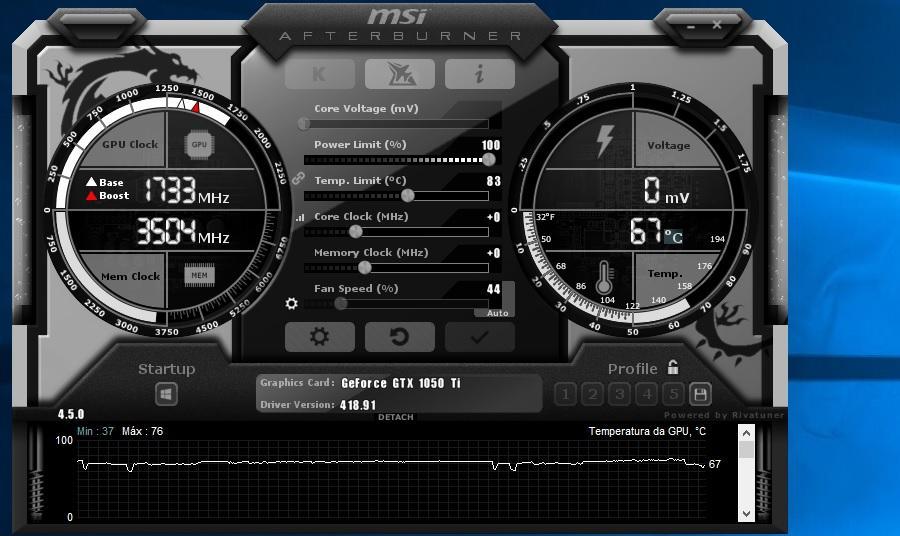Close the Afterburner window
Image resolution: width=900 pixels, height=536 pixels.
[x=717, y=25]
